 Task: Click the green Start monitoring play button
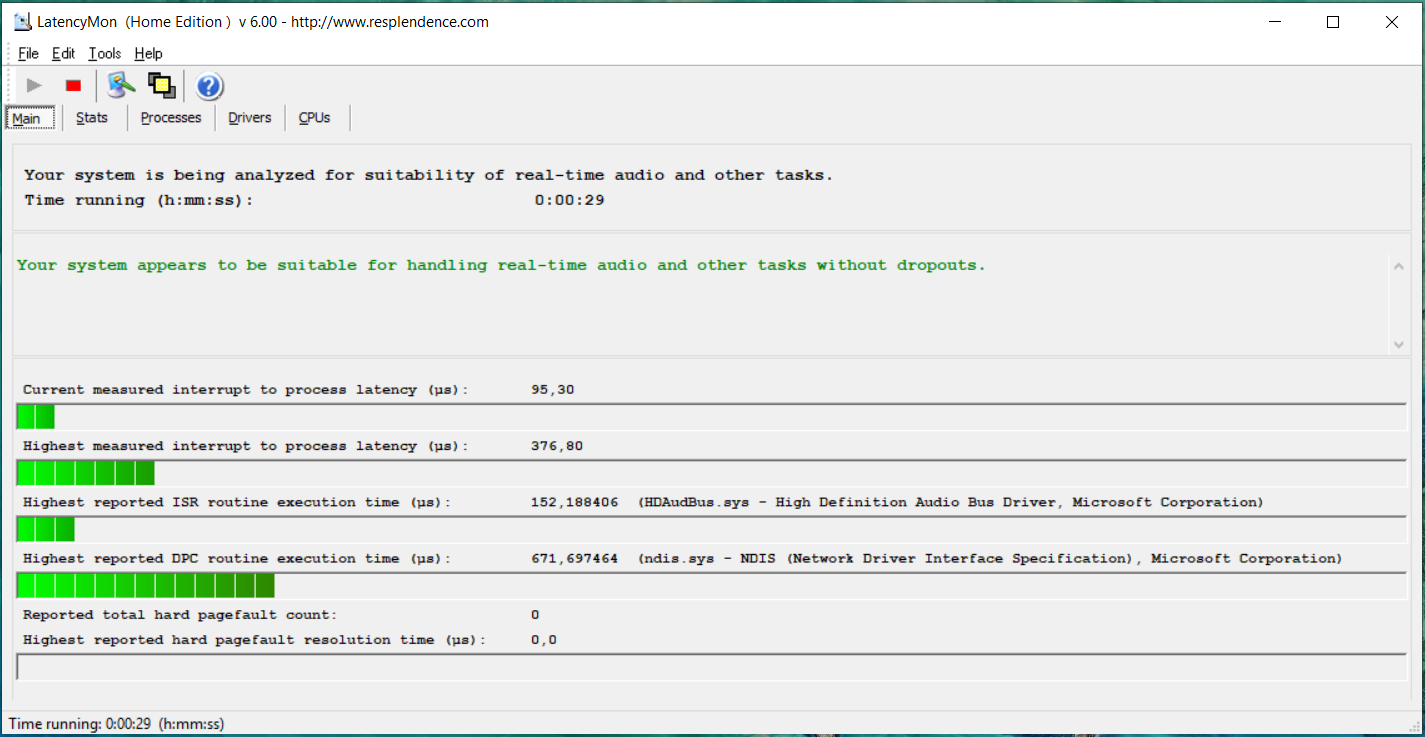(34, 86)
